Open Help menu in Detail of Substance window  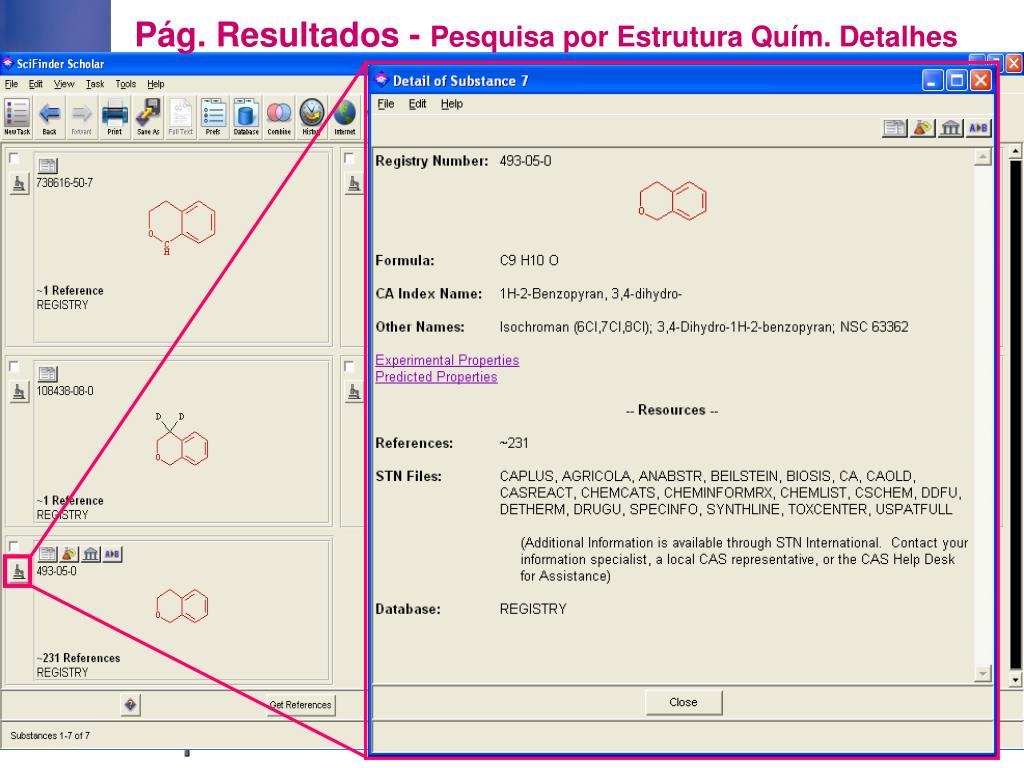[451, 104]
